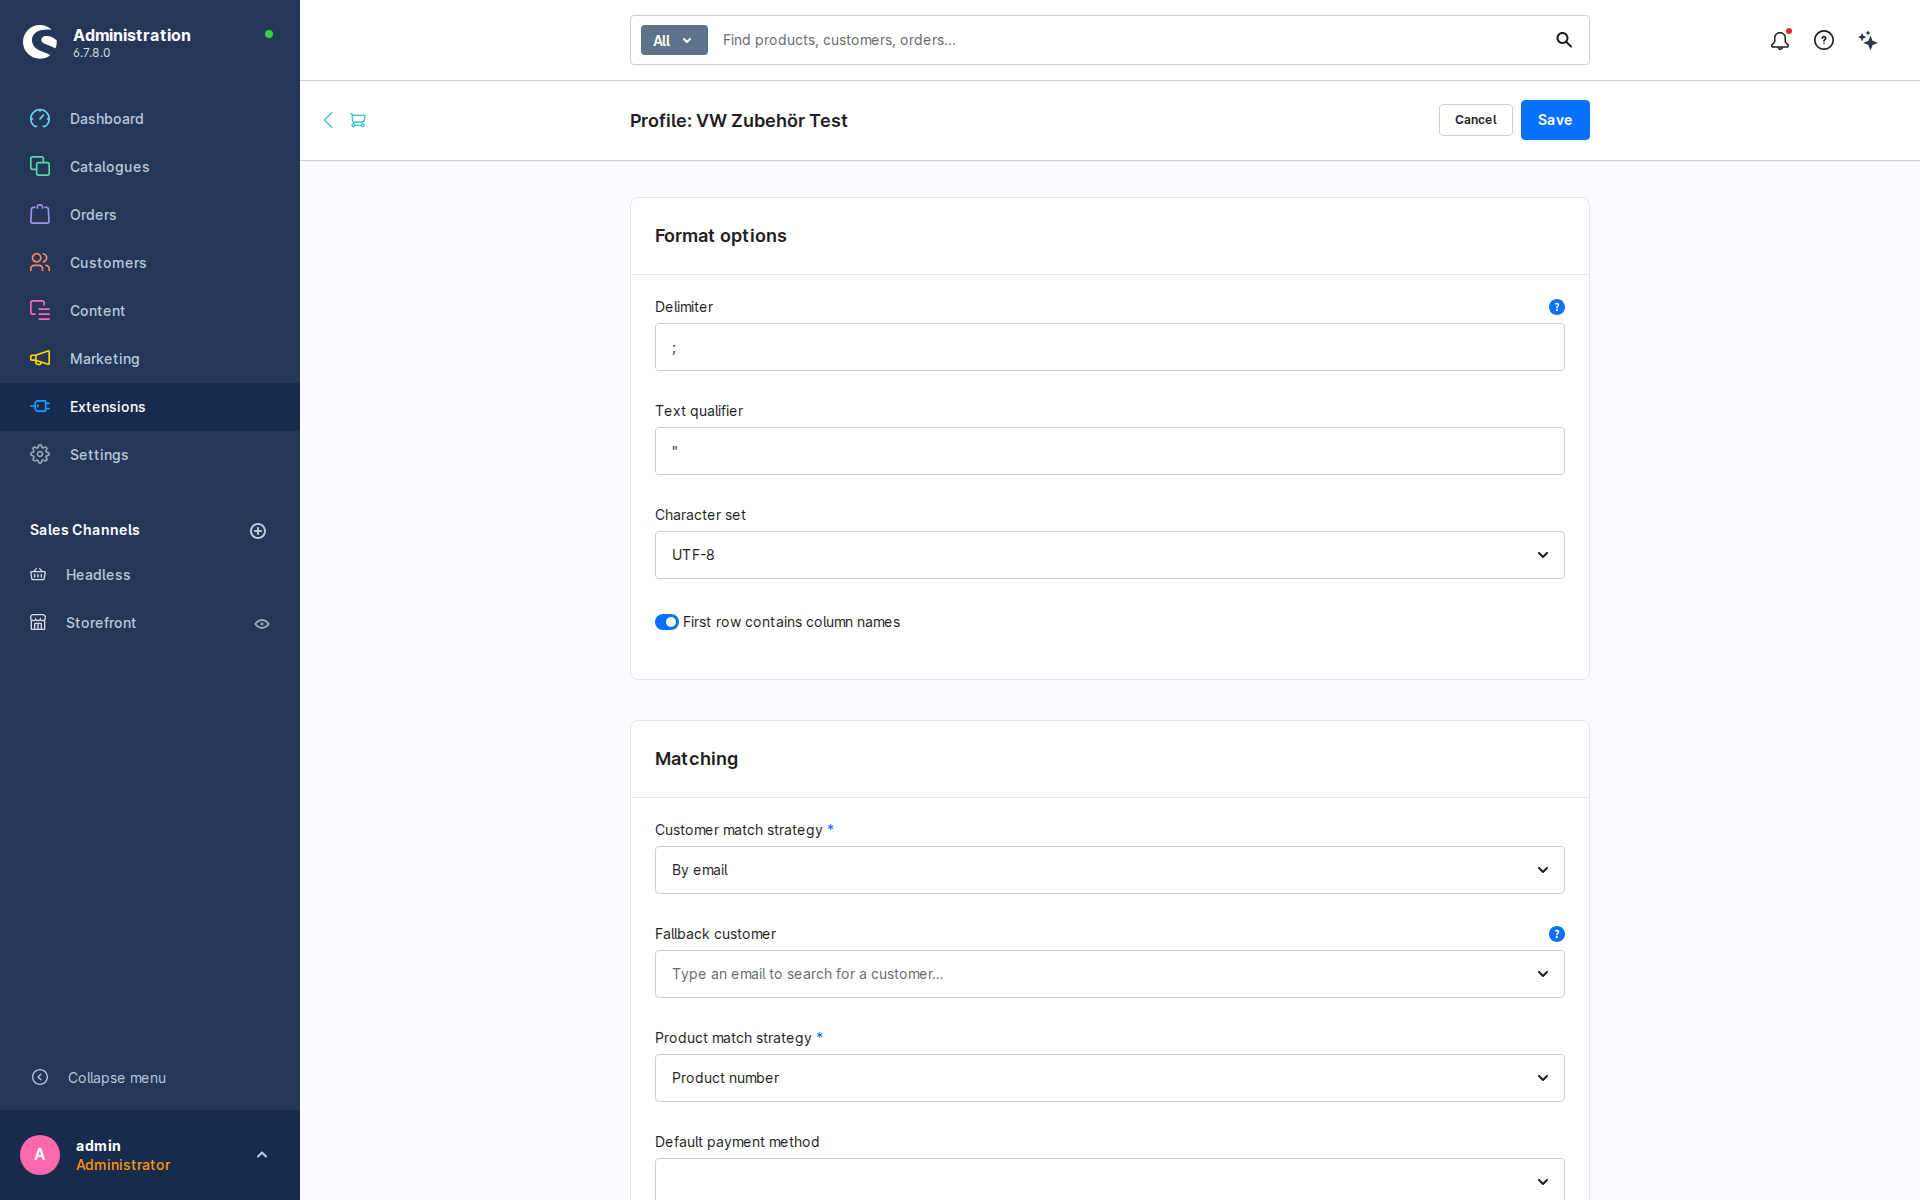Screen dimensions: 1920x1200
Task: Open the Extensions menu item
Action: [150, 407]
